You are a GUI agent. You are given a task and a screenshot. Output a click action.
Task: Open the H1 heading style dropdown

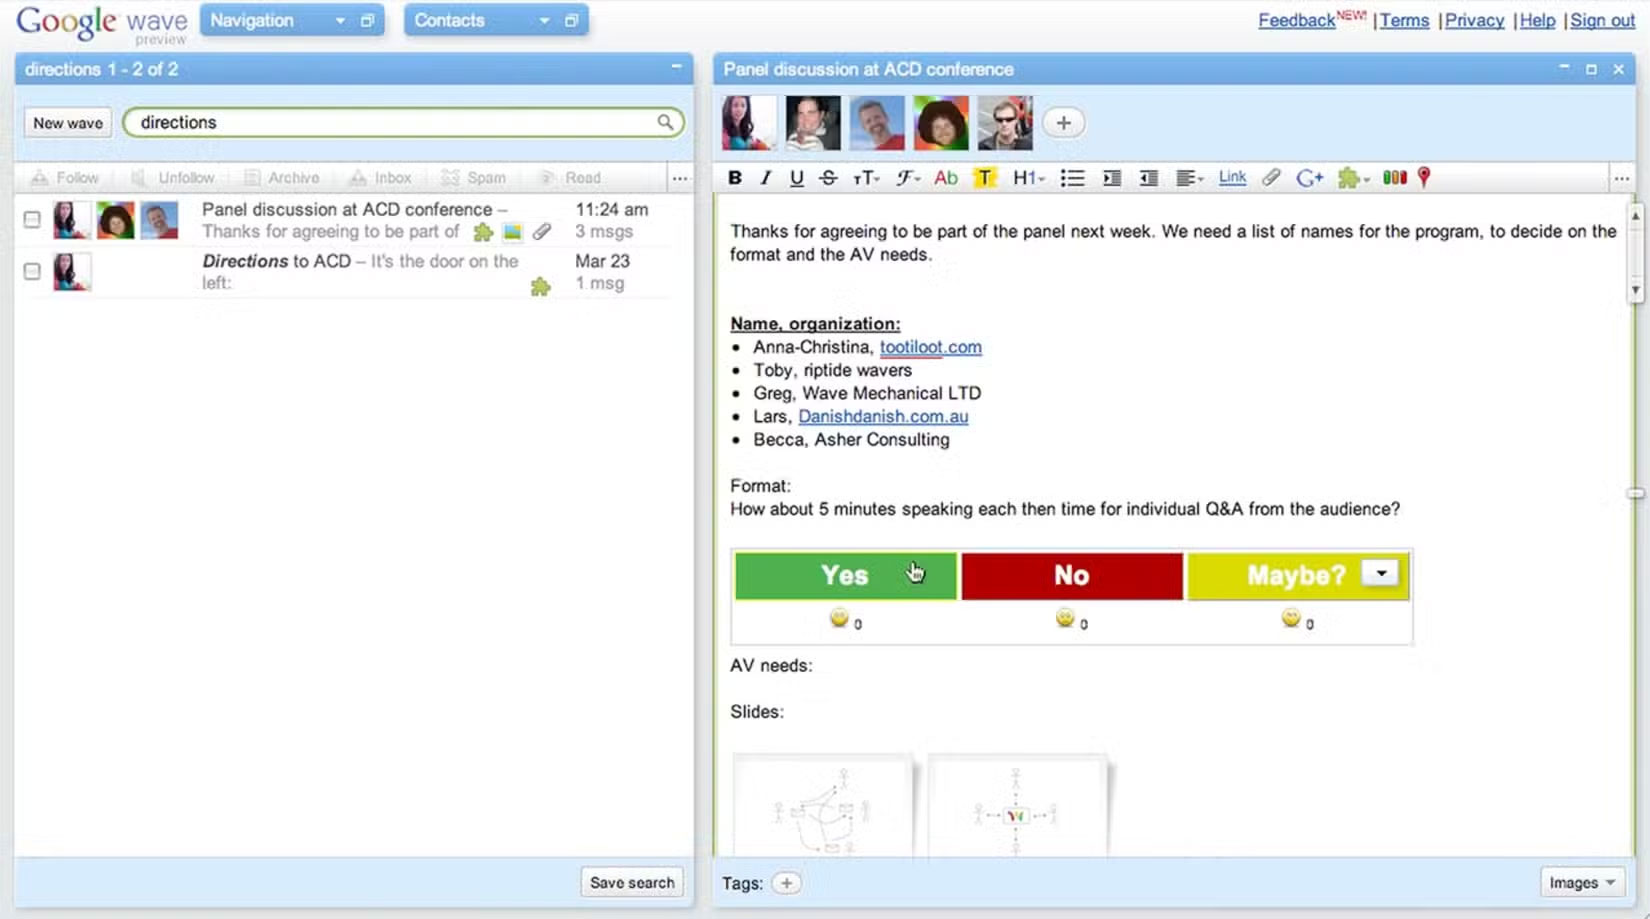1028,178
